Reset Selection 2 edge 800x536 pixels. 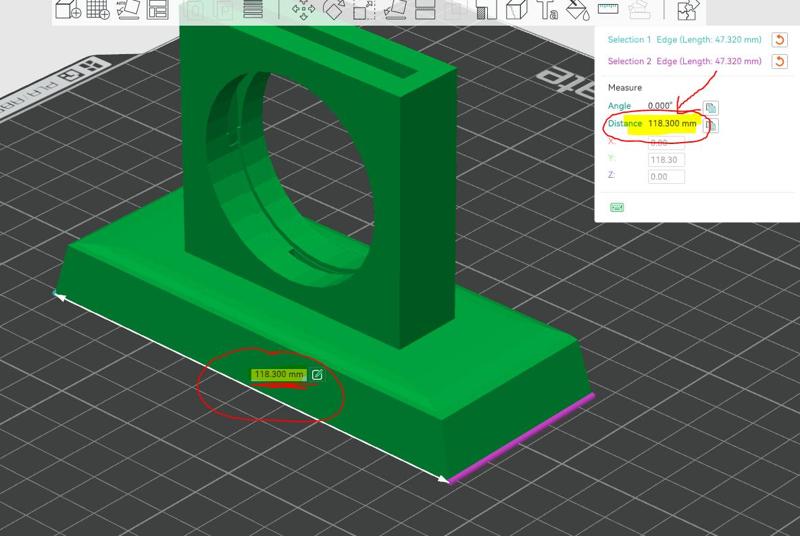tap(780, 62)
